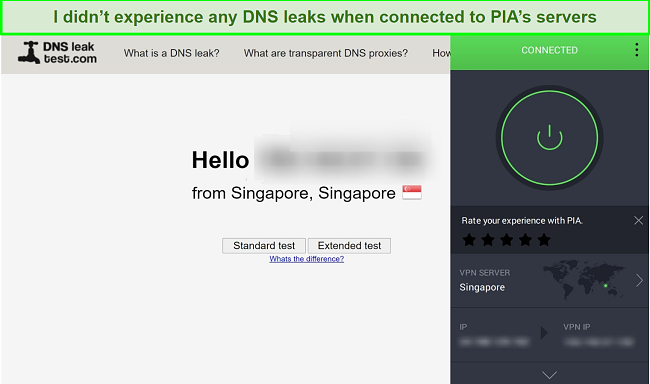650x384 pixels.
Task: Open the Whats the difference? link
Action: point(307,259)
